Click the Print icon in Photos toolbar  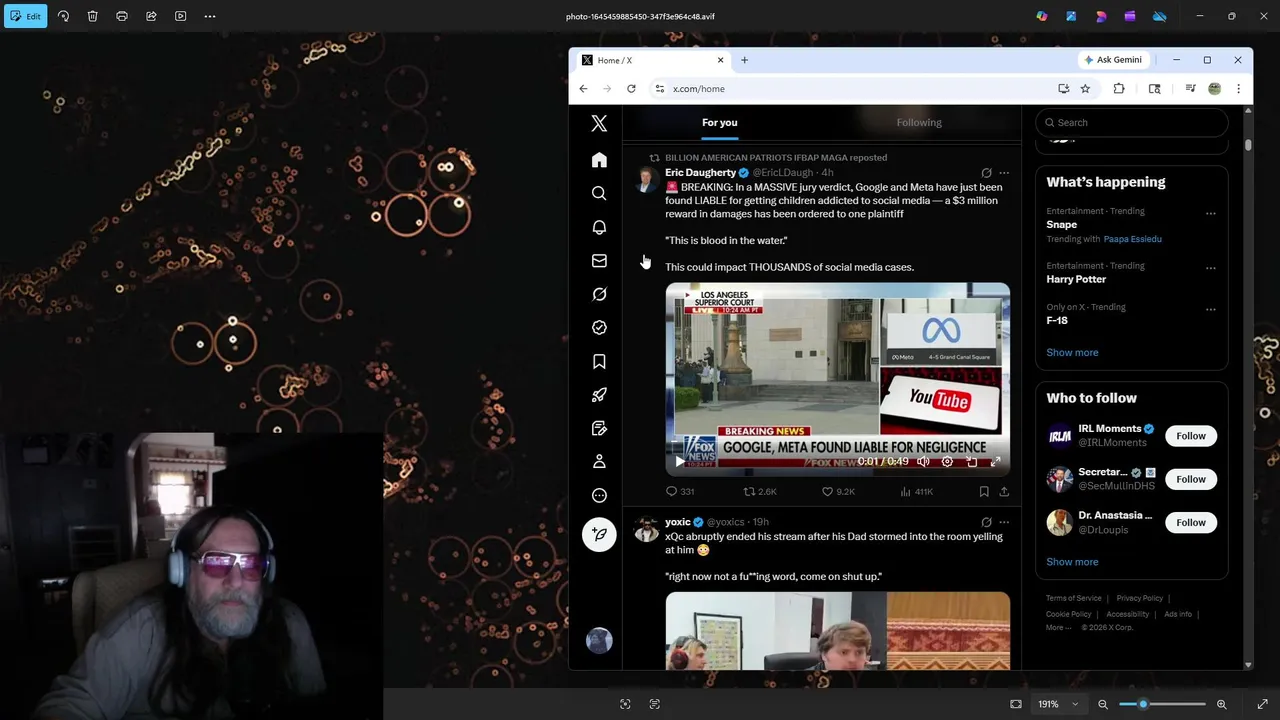[122, 16]
